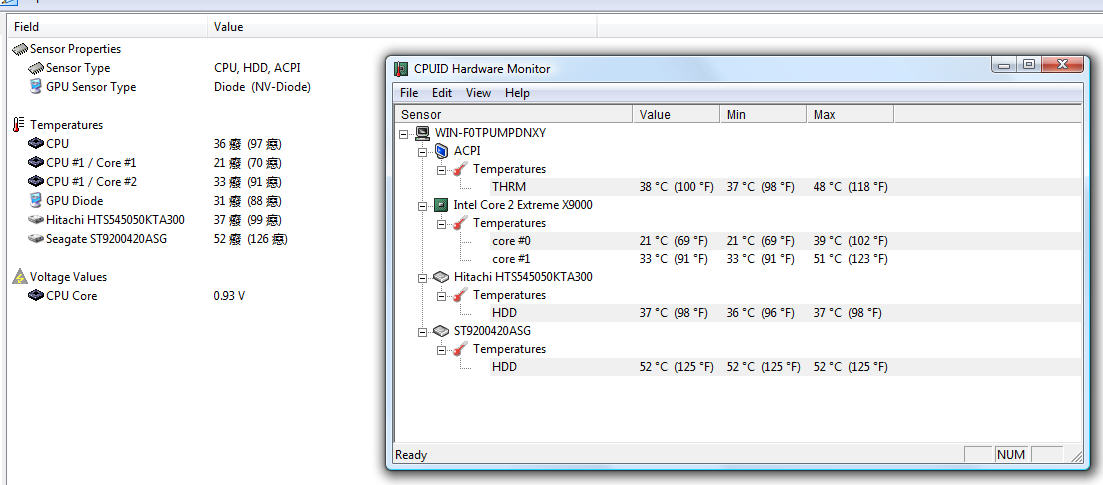Select the HDD row under ST9200420ASG

[x=785, y=367]
